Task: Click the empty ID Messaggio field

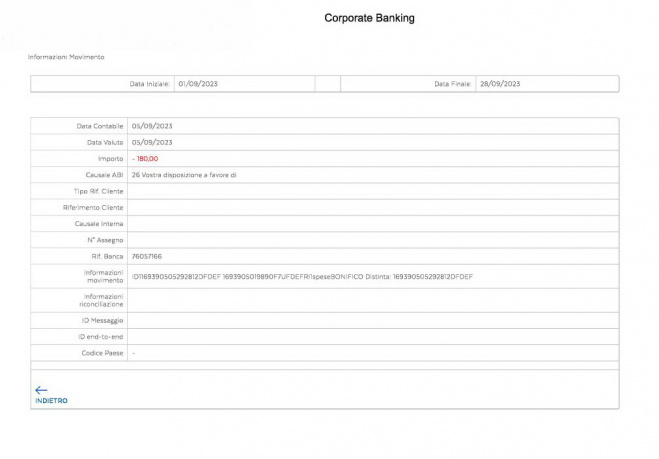Action: pos(370,320)
